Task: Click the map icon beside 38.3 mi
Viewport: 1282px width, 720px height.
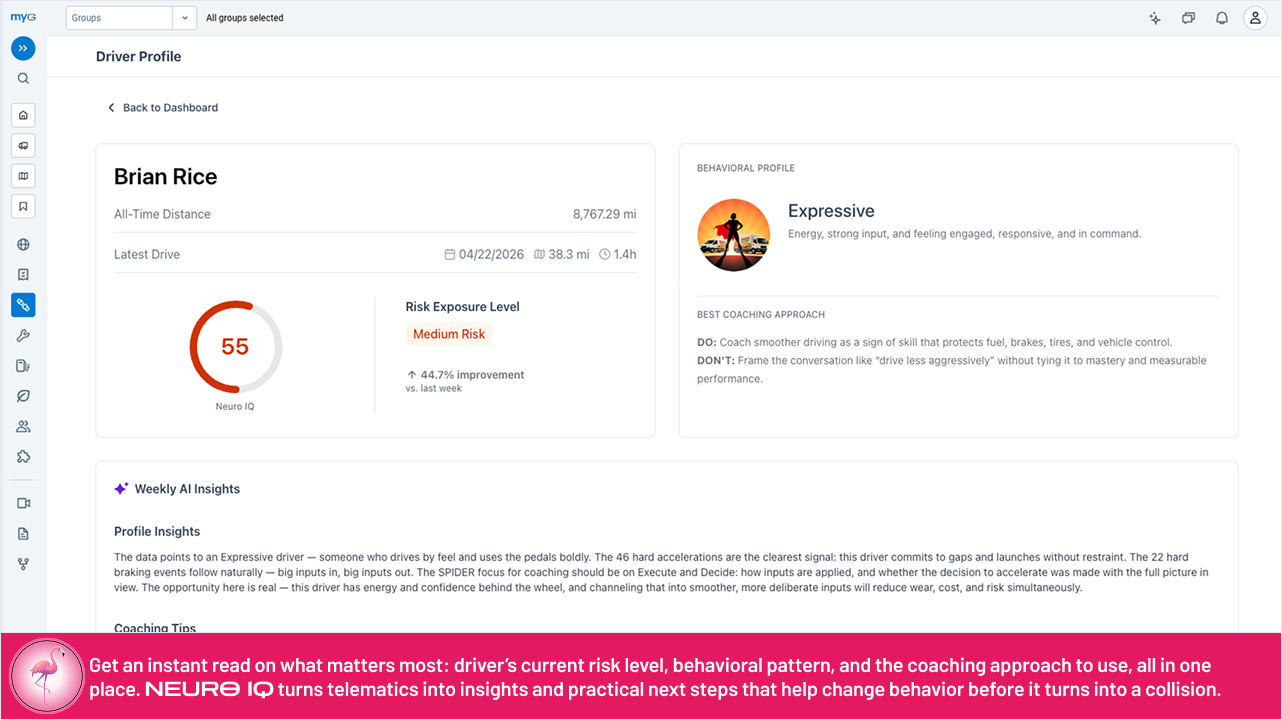Action: [539, 255]
